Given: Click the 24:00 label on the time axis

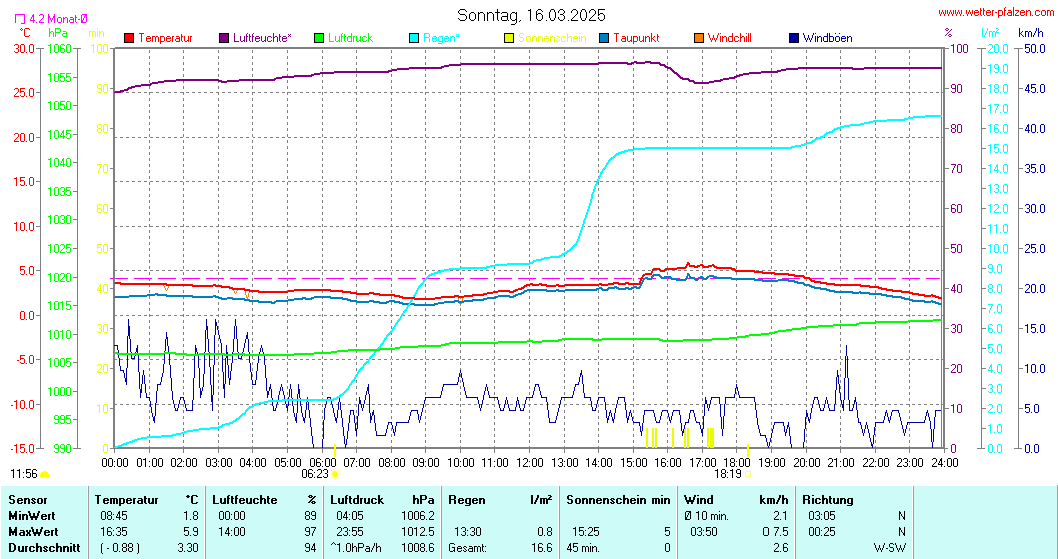Looking at the screenshot, I should [x=944, y=462].
